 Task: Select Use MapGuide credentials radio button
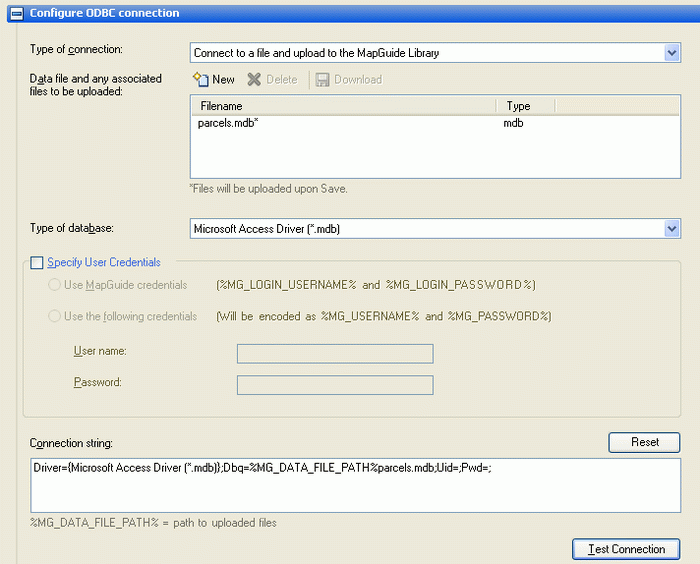pos(54,285)
